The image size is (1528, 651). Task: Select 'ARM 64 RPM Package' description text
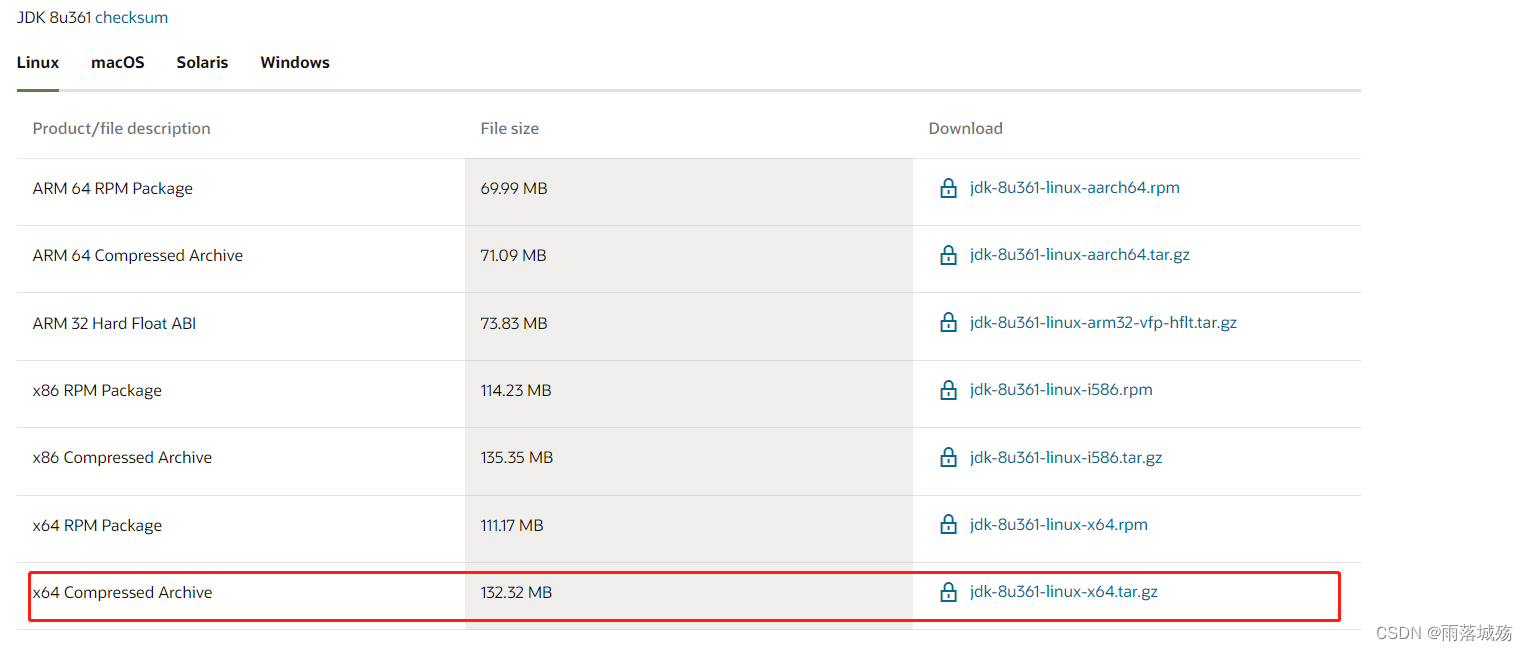pos(113,189)
